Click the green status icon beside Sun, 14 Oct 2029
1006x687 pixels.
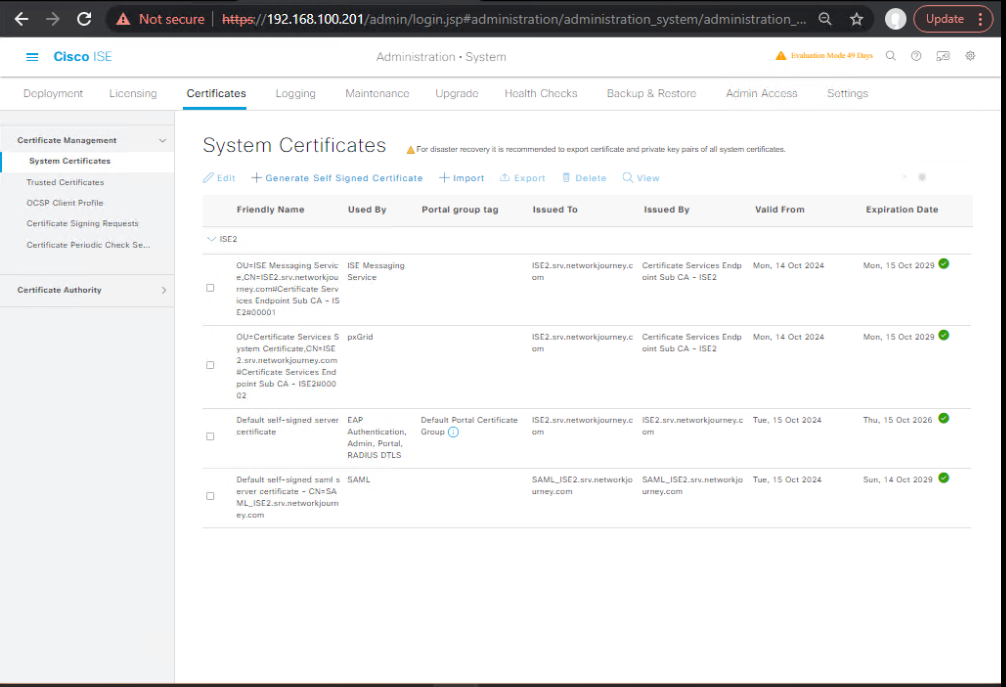click(944, 478)
